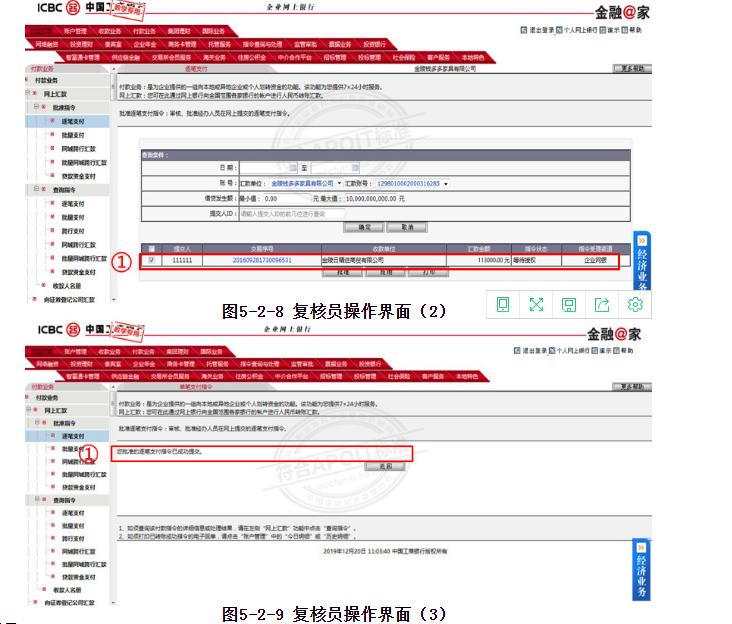Screen dimensions: 732x624
Task: Click the 拒绝 reject button below table
Action: (x=386, y=273)
